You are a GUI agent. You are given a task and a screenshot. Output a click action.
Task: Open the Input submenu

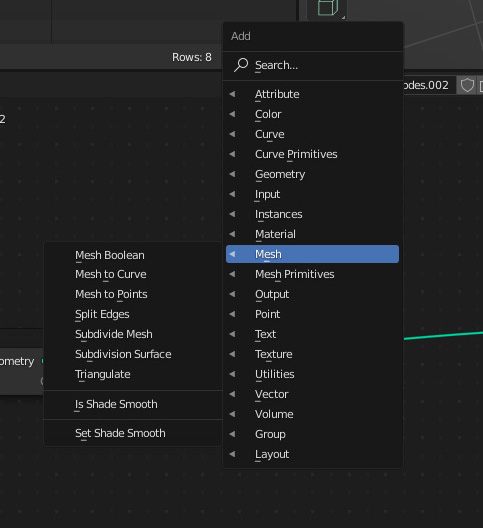[313, 194]
